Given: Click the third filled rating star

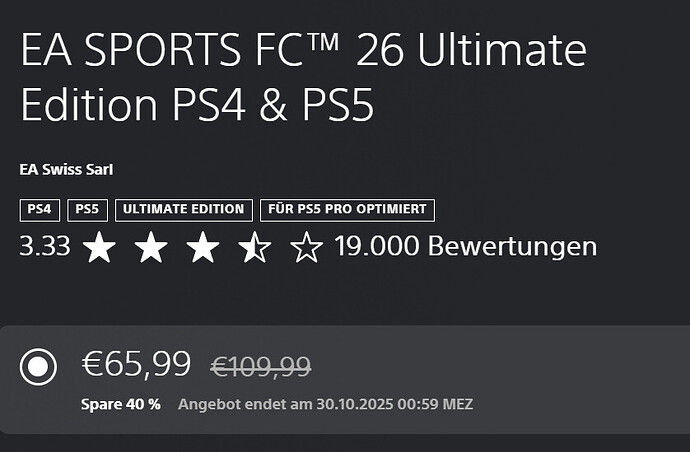Looking at the screenshot, I should [203, 246].
